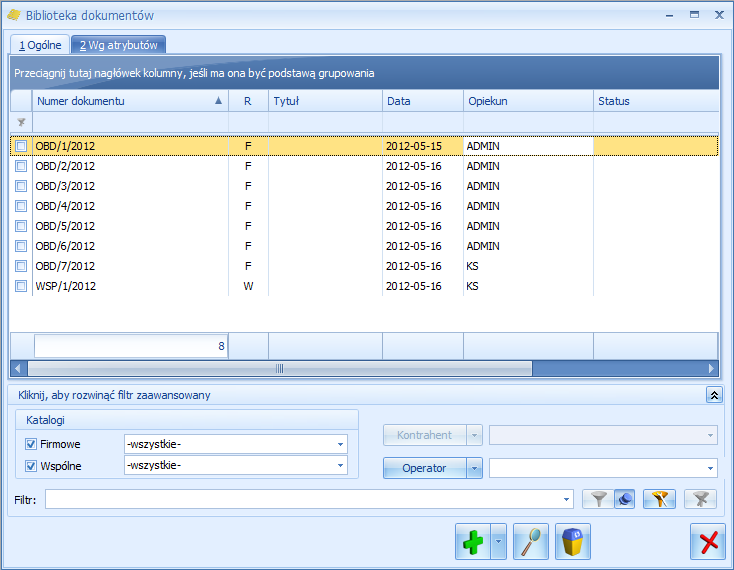Click Numer dokumentu filter row cell

click(130, 123)
